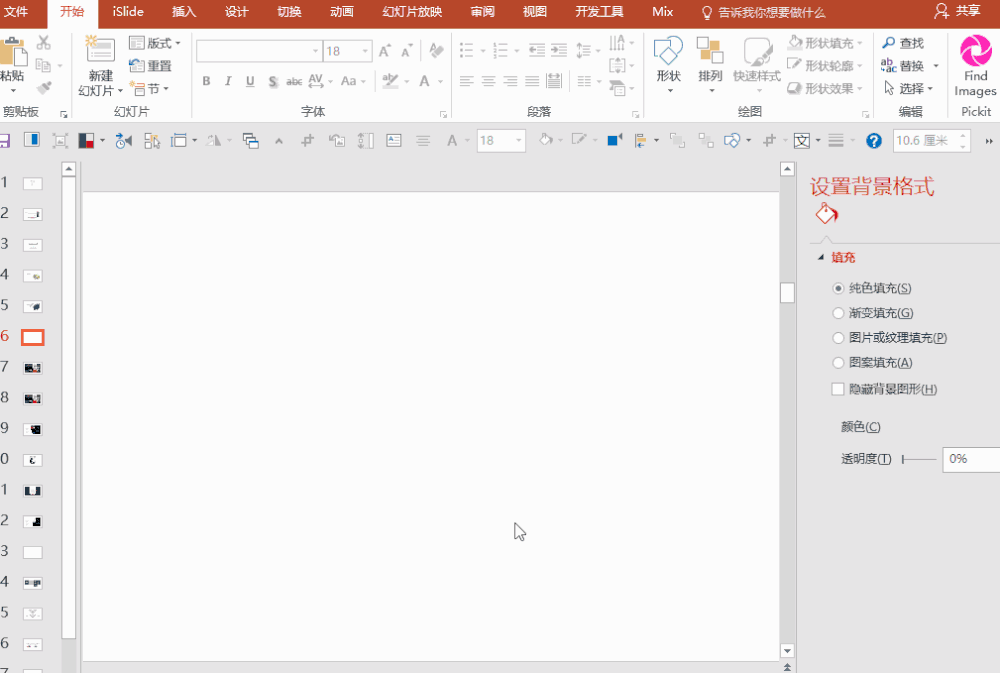Launch Pickit Find Images add-in
The image size is (1000, 673).
[975, 52]
